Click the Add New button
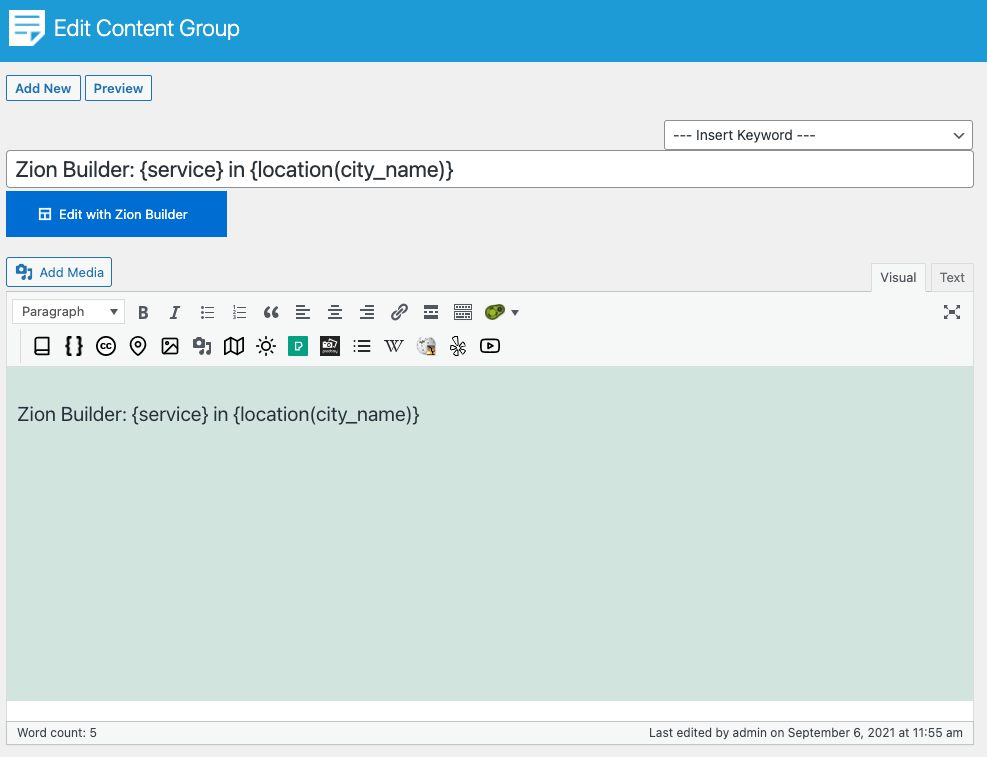Screen dimensions: 987x757 pos(43,88)
